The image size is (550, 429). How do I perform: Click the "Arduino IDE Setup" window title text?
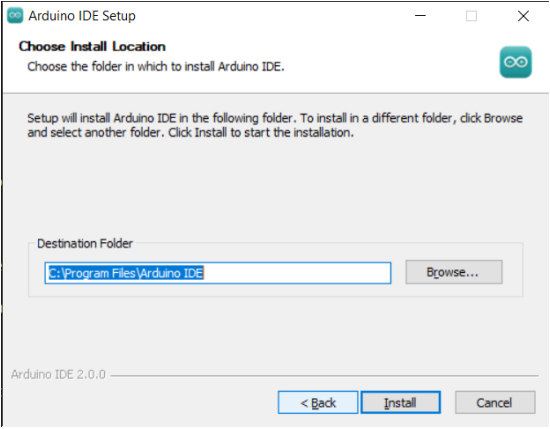coord(82,16)
